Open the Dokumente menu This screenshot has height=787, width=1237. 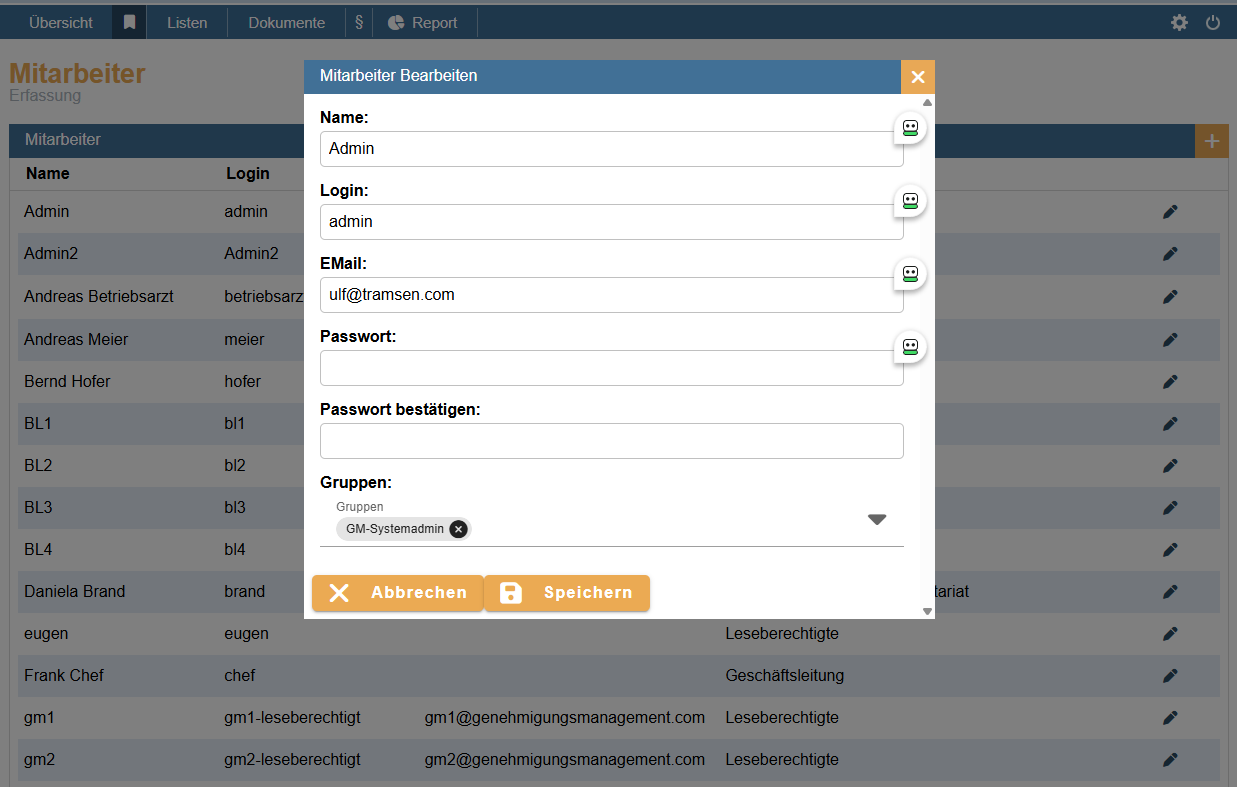pos(286,22)
